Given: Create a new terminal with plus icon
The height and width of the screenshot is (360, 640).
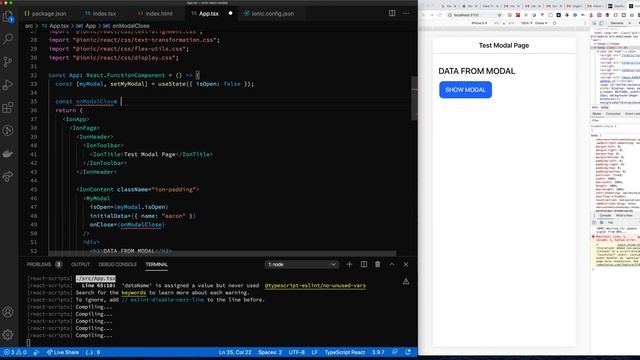Looking at the screenshot, I should (x=349, y=264).
